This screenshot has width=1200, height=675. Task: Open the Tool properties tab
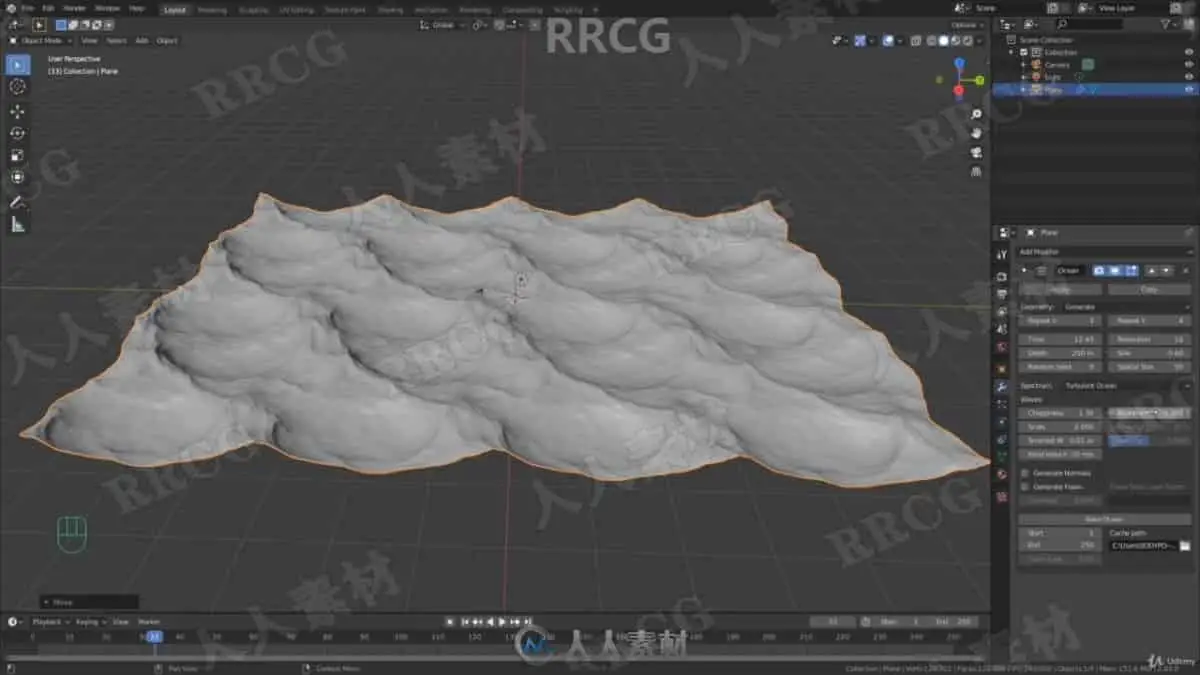pyautogui.click(x=1001, y=255)
